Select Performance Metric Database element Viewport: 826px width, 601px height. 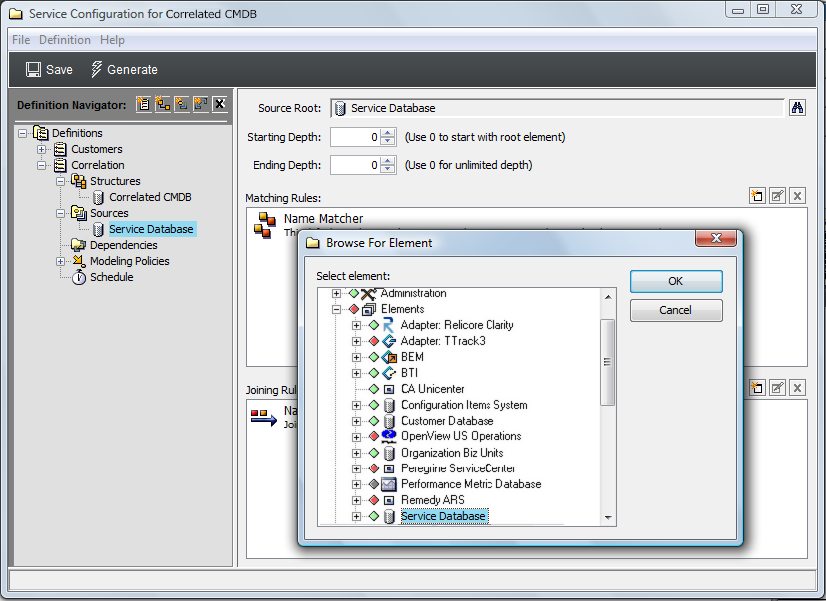[471, 484]
